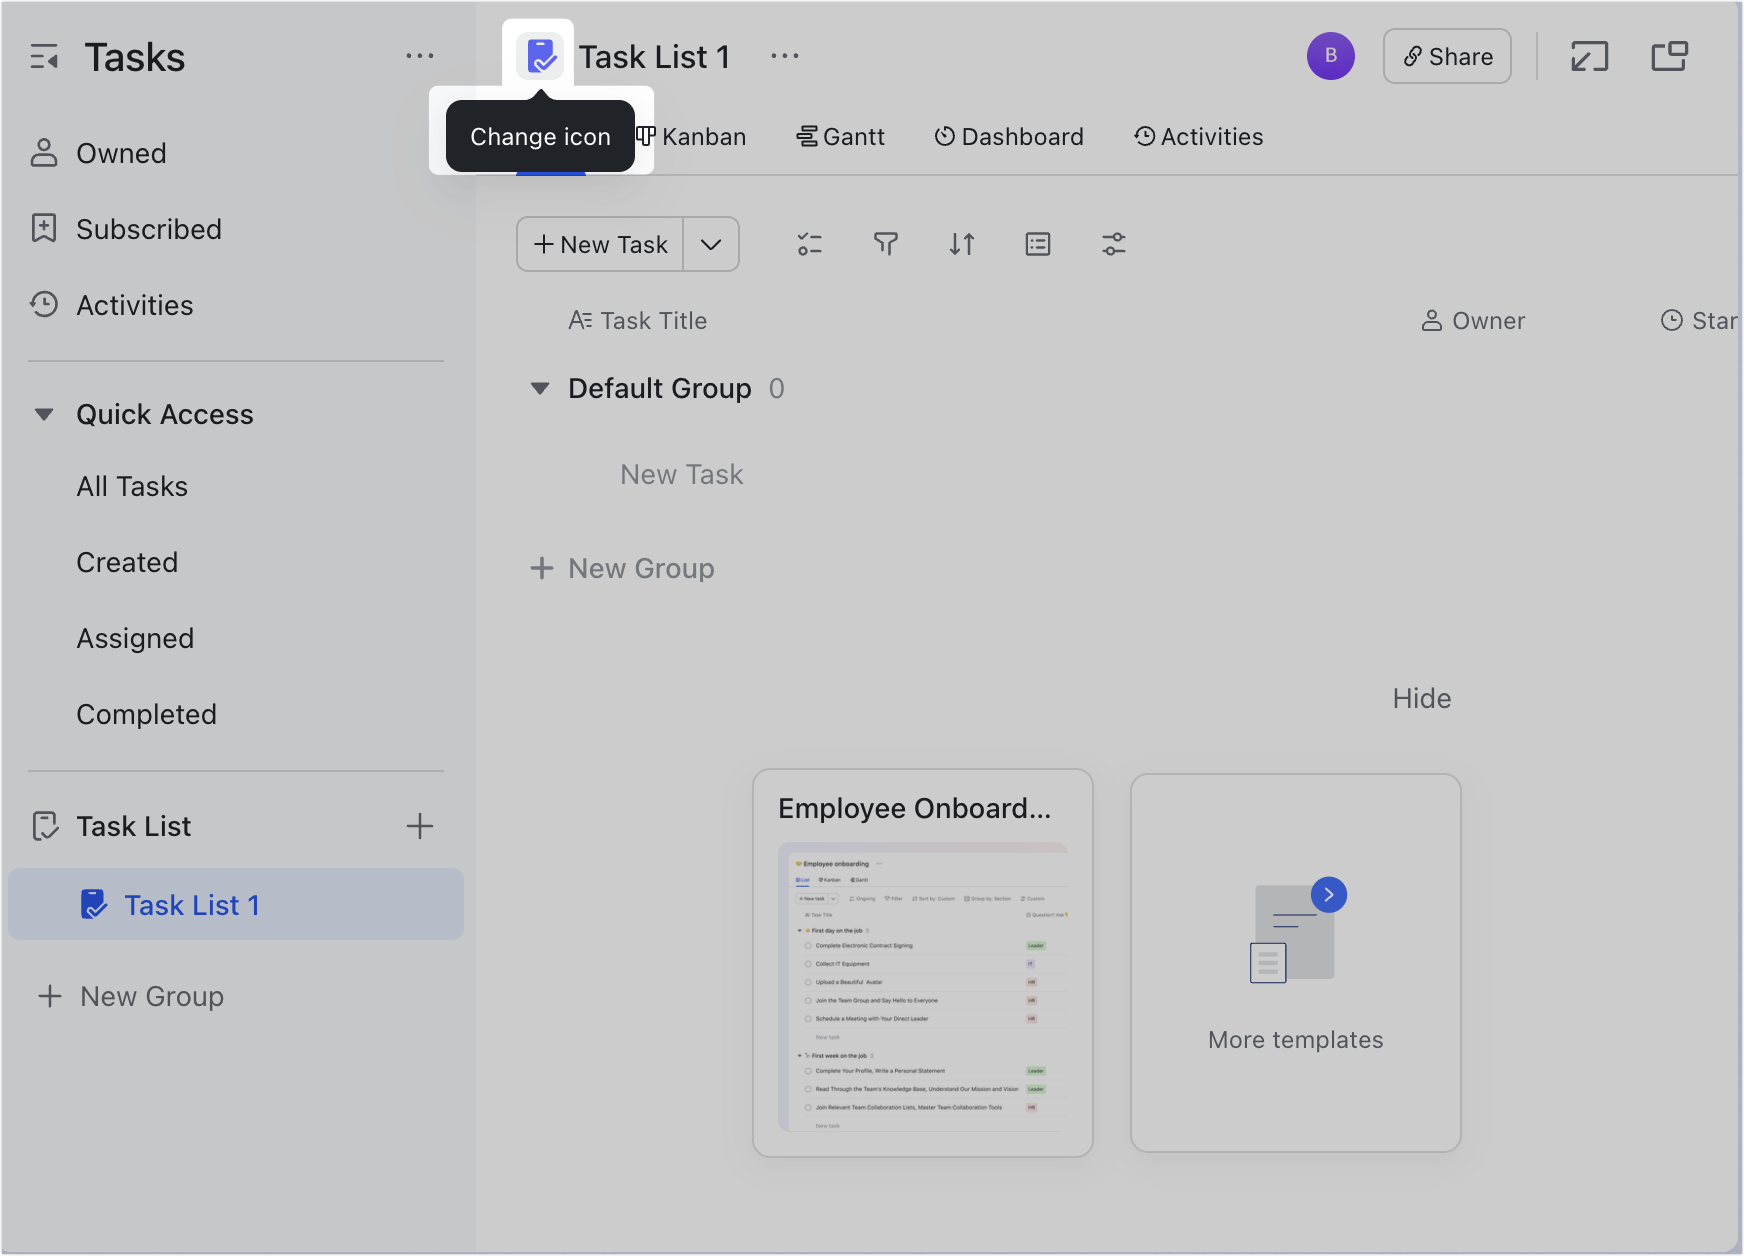The height and width of the screenshot is (1256, 1744).
Task: Open Activities in the sidebar
Action: [x=112, y=305]
